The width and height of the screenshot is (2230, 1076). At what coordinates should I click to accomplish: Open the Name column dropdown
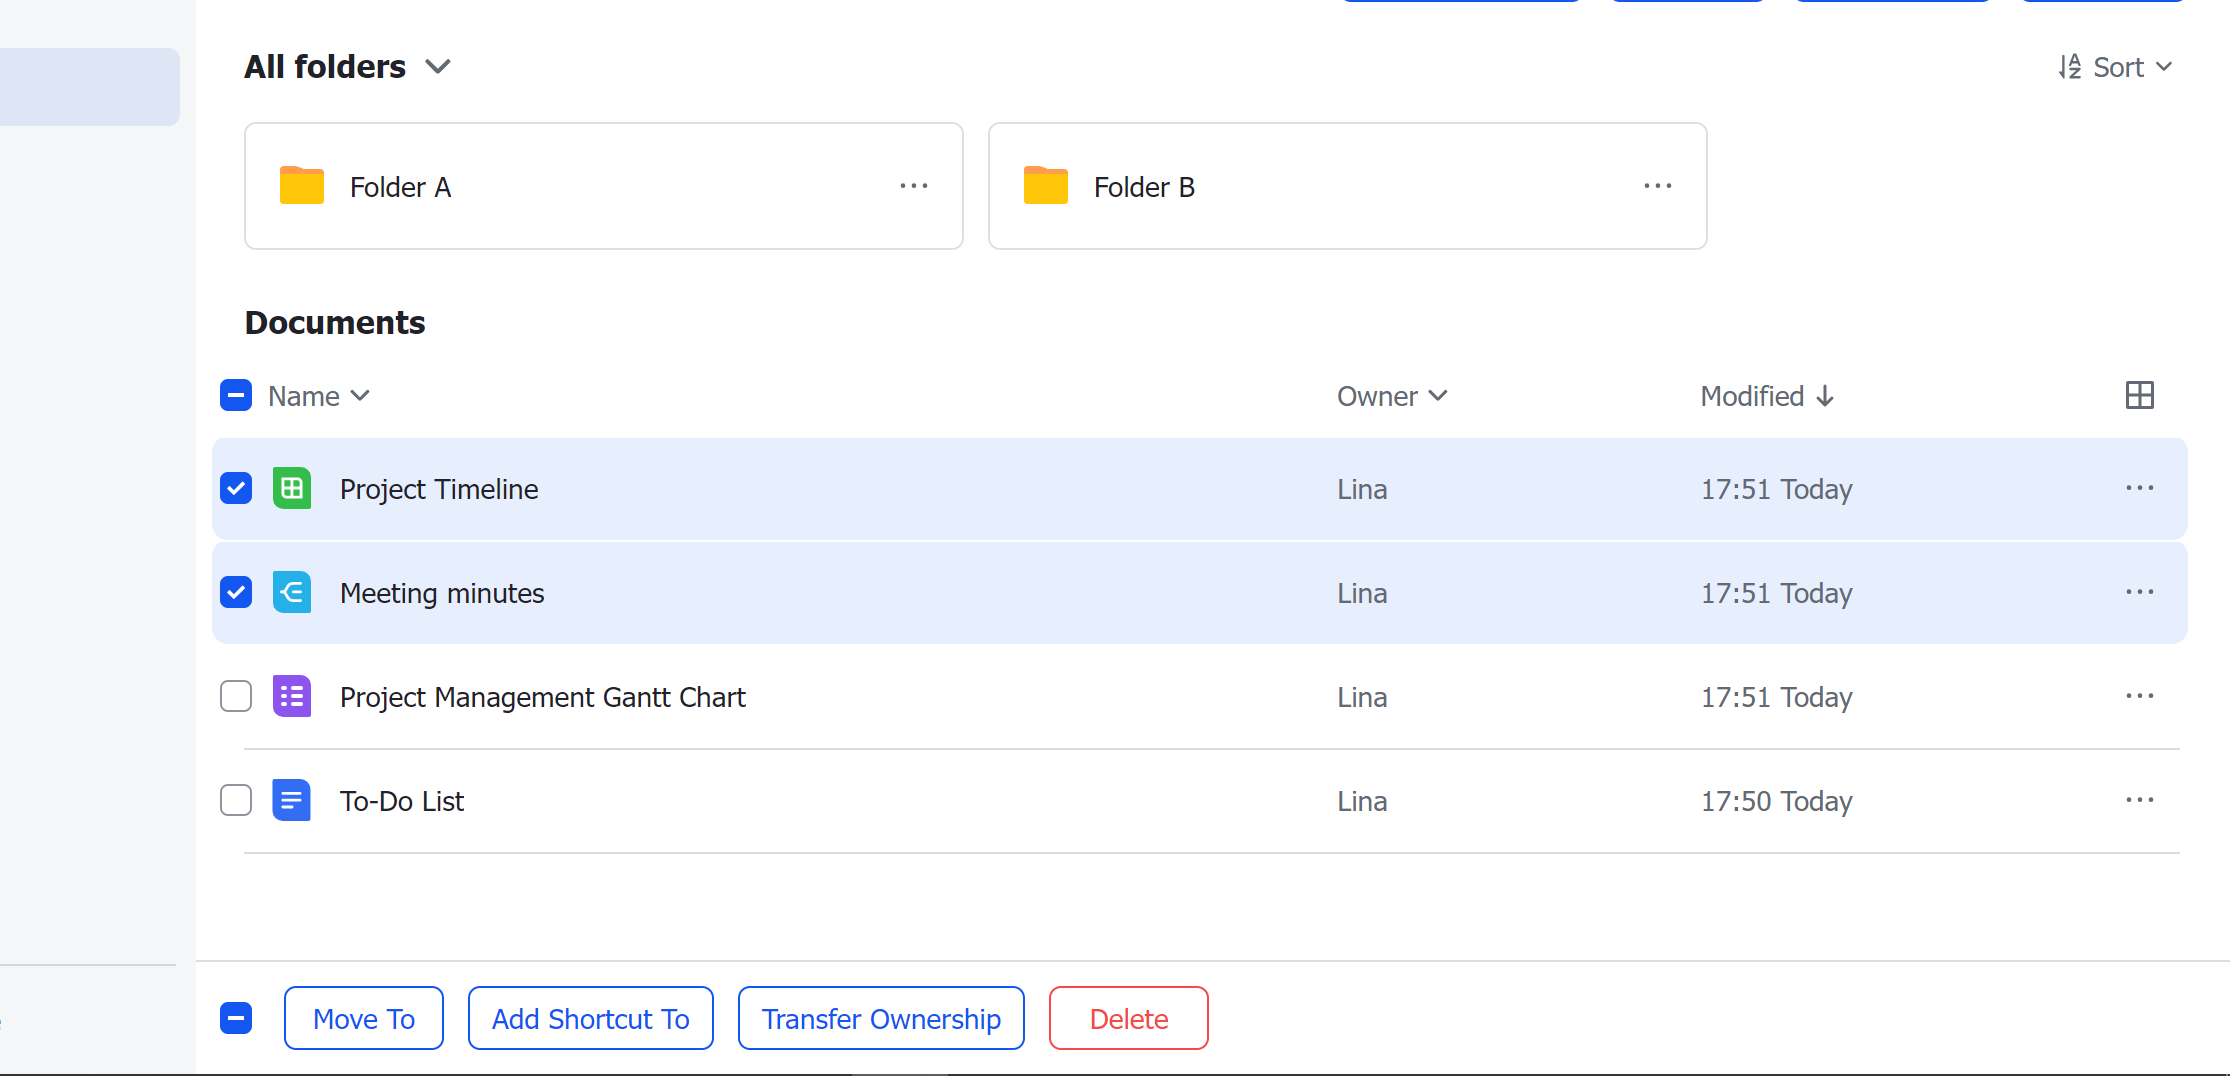tap(361, 396)
